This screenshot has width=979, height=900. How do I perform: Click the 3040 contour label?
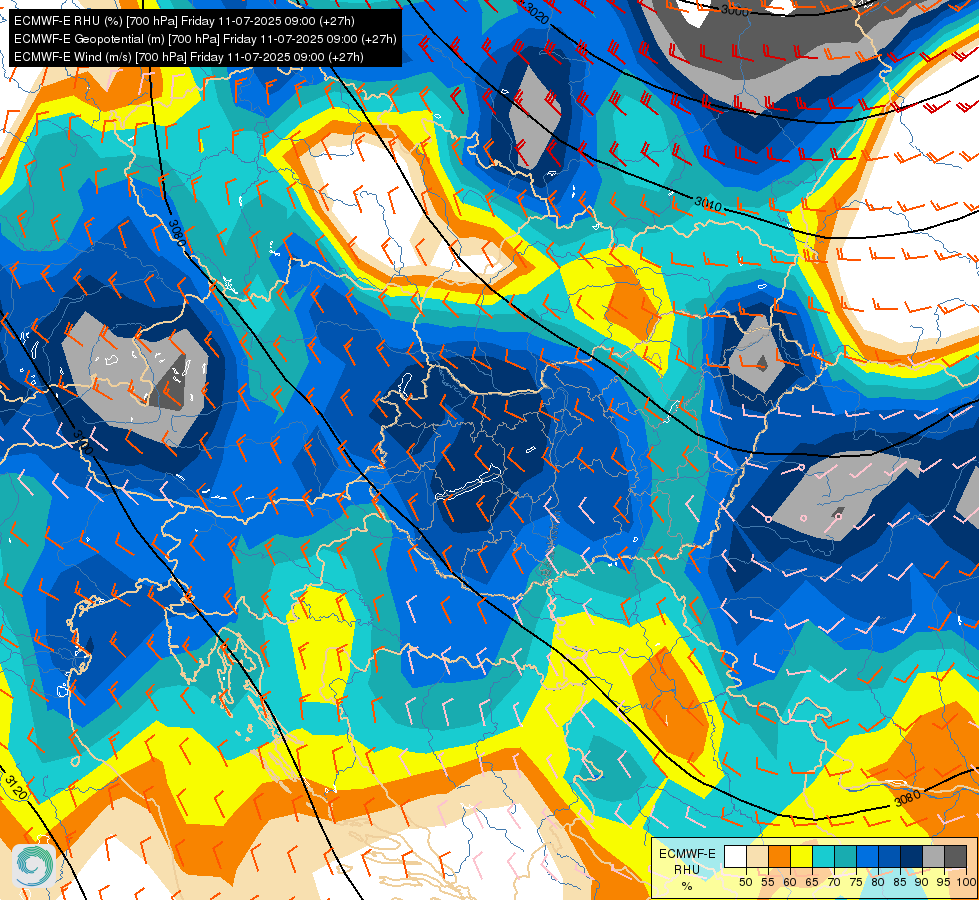(708, 203)
